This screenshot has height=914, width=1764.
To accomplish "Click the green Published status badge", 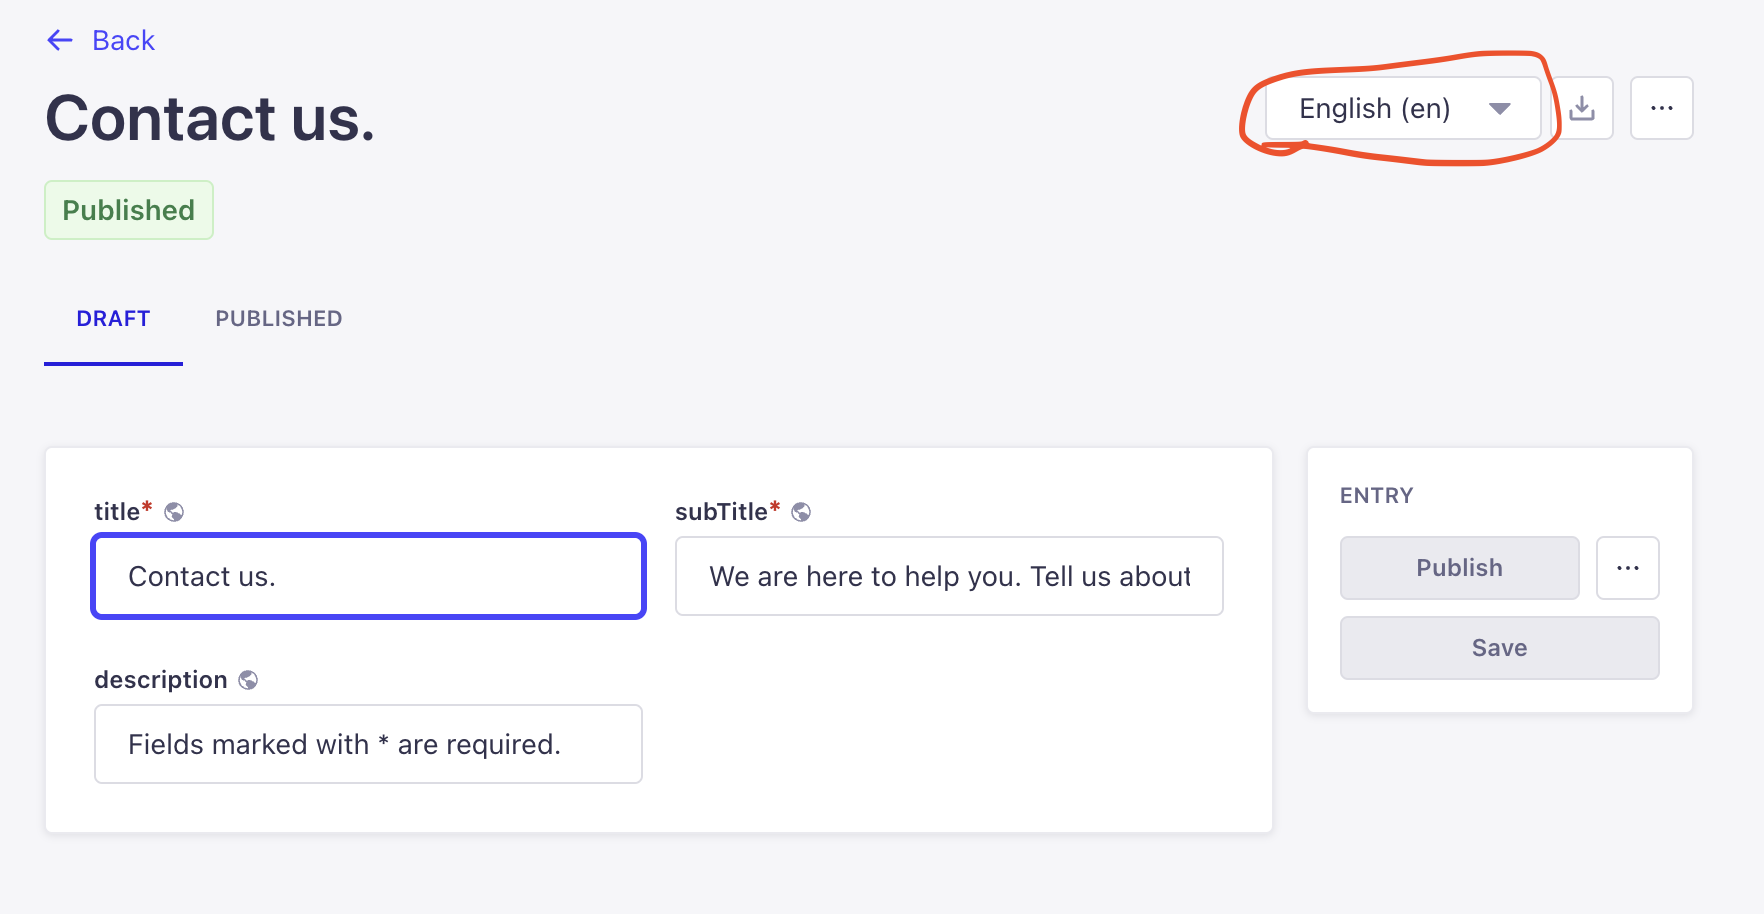I will [x=128, y=210].
